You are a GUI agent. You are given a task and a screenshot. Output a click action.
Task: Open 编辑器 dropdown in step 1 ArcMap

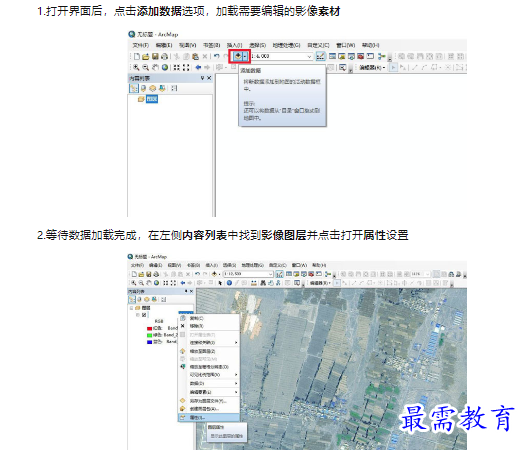tap(372, 68)
